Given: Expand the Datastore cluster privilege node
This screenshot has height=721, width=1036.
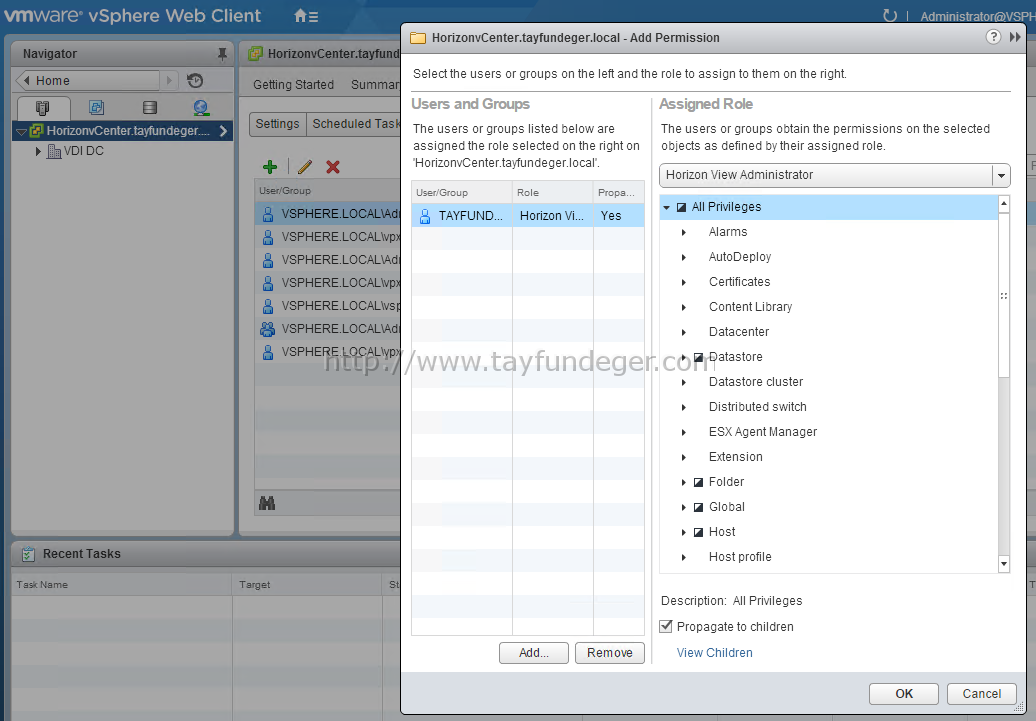Looking at the screenshot, I should [684, 383].
